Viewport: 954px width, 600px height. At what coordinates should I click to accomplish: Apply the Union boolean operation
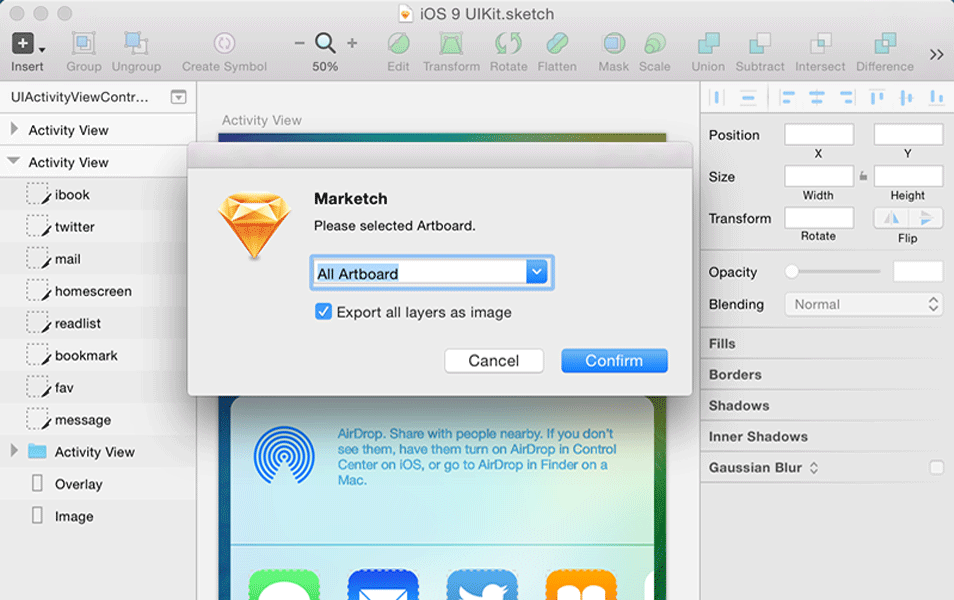point(708,44)
